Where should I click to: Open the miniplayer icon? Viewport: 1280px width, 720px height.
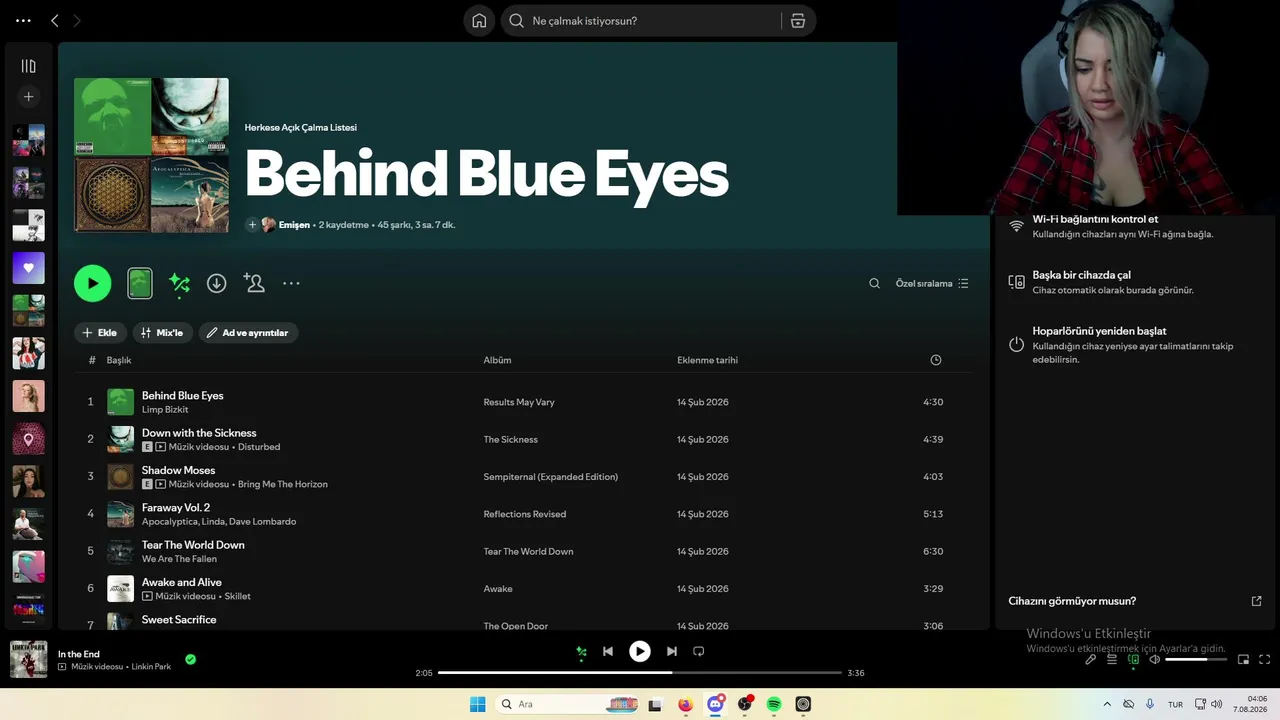point(1243,659)
